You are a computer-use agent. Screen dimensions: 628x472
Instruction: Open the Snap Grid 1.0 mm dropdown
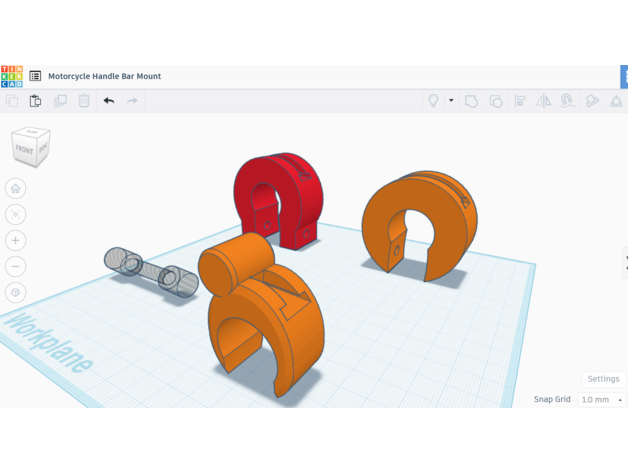(x=602, y=400)
